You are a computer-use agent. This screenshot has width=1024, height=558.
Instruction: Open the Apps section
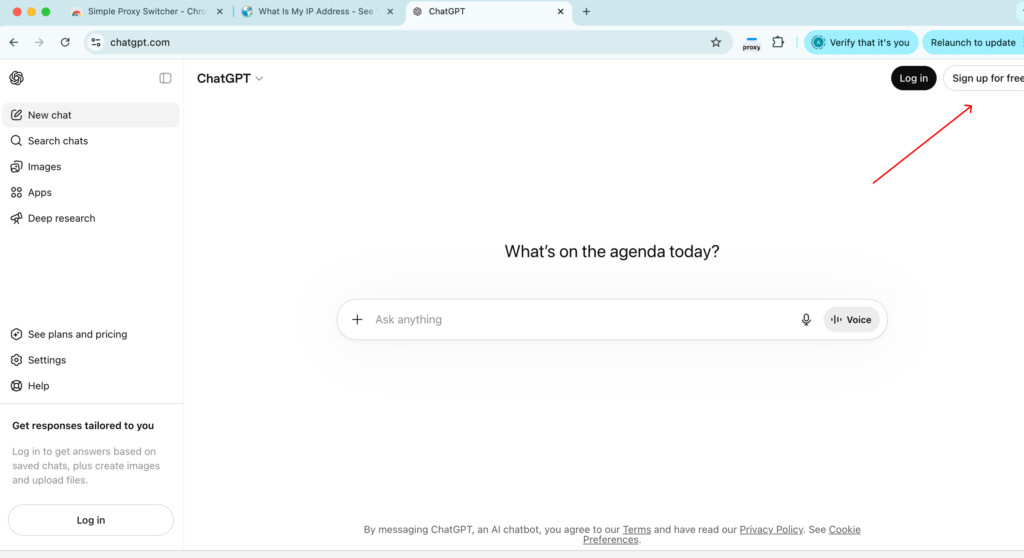tap(91, 192)
